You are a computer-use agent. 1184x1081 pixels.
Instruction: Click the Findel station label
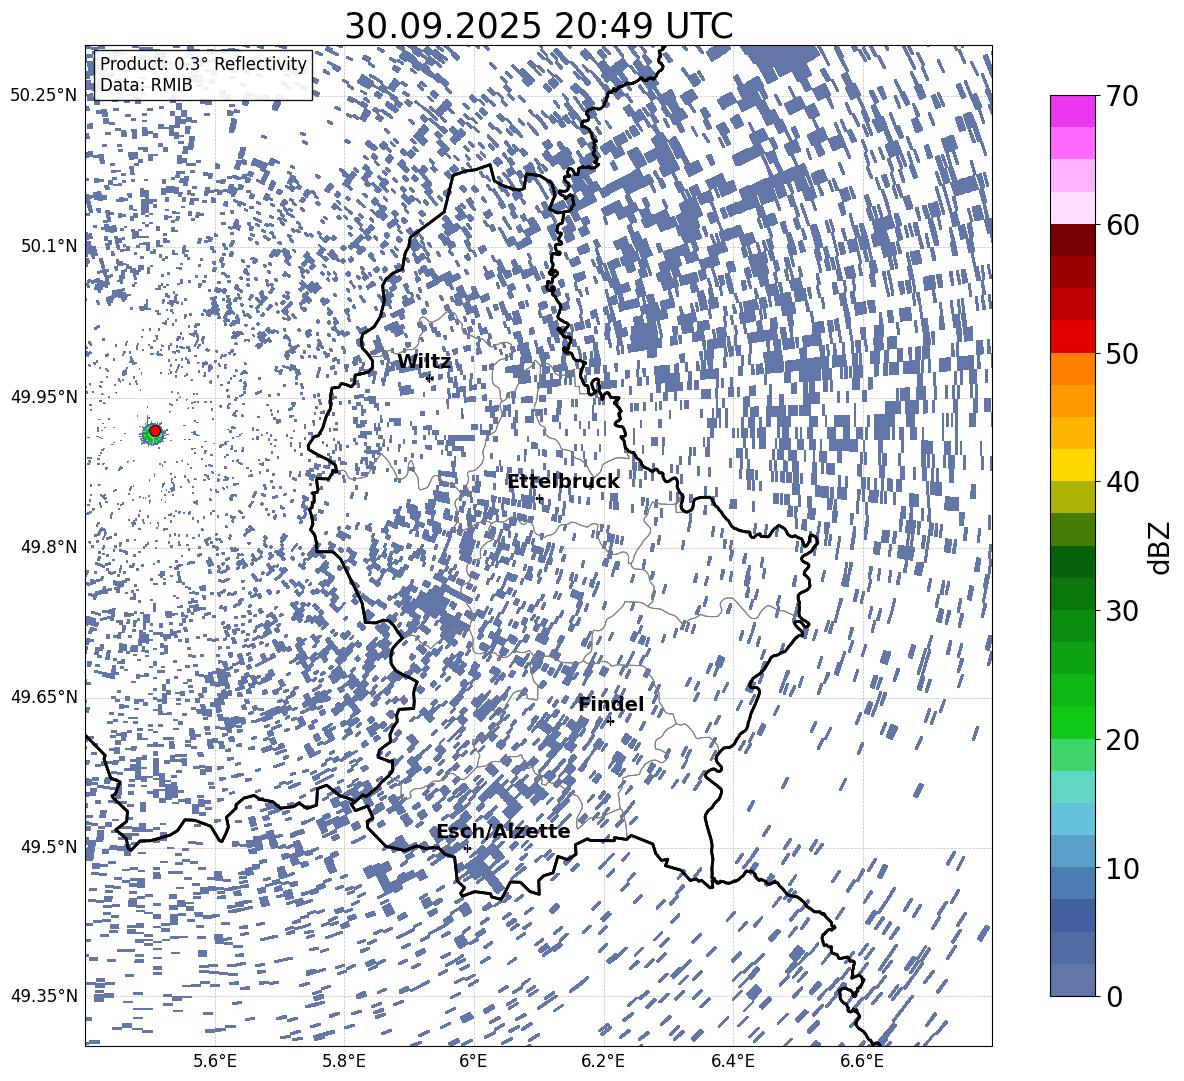click(611, 704)
